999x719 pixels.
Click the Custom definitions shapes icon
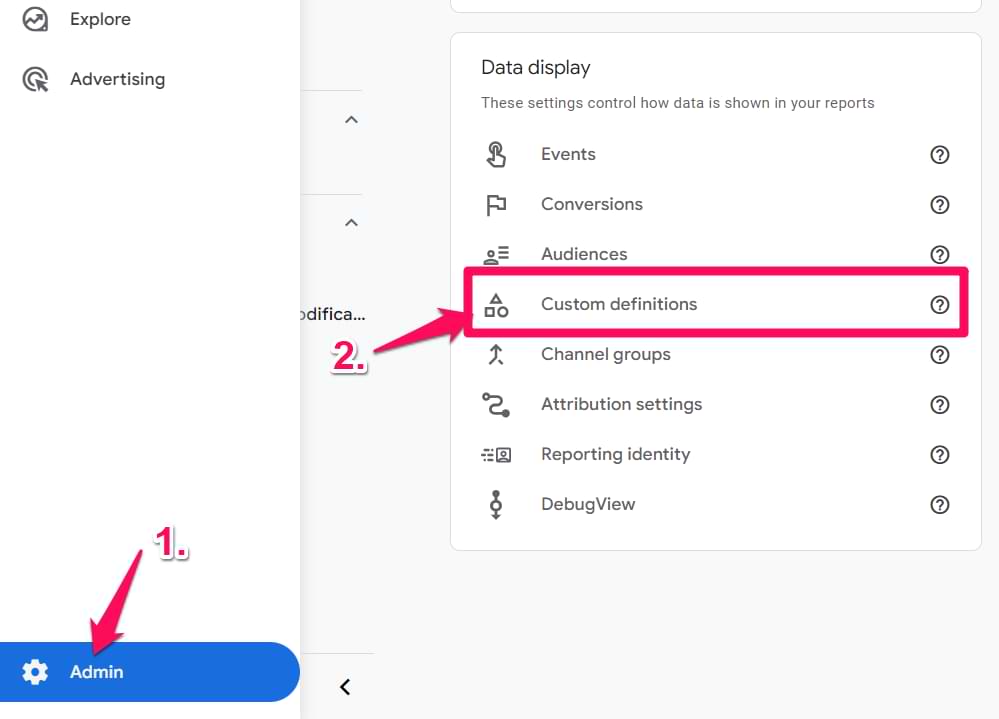click(x=496, y=305)
